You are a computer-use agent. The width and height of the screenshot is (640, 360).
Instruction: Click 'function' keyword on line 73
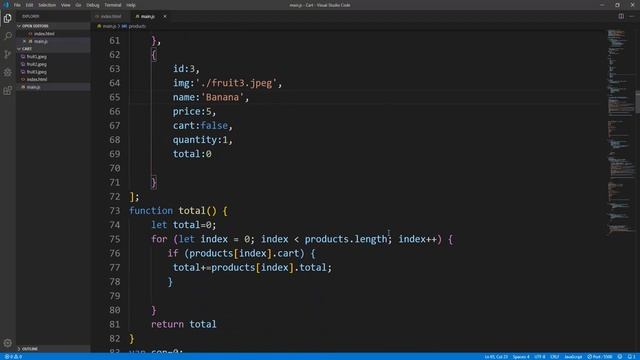point(151,211)
